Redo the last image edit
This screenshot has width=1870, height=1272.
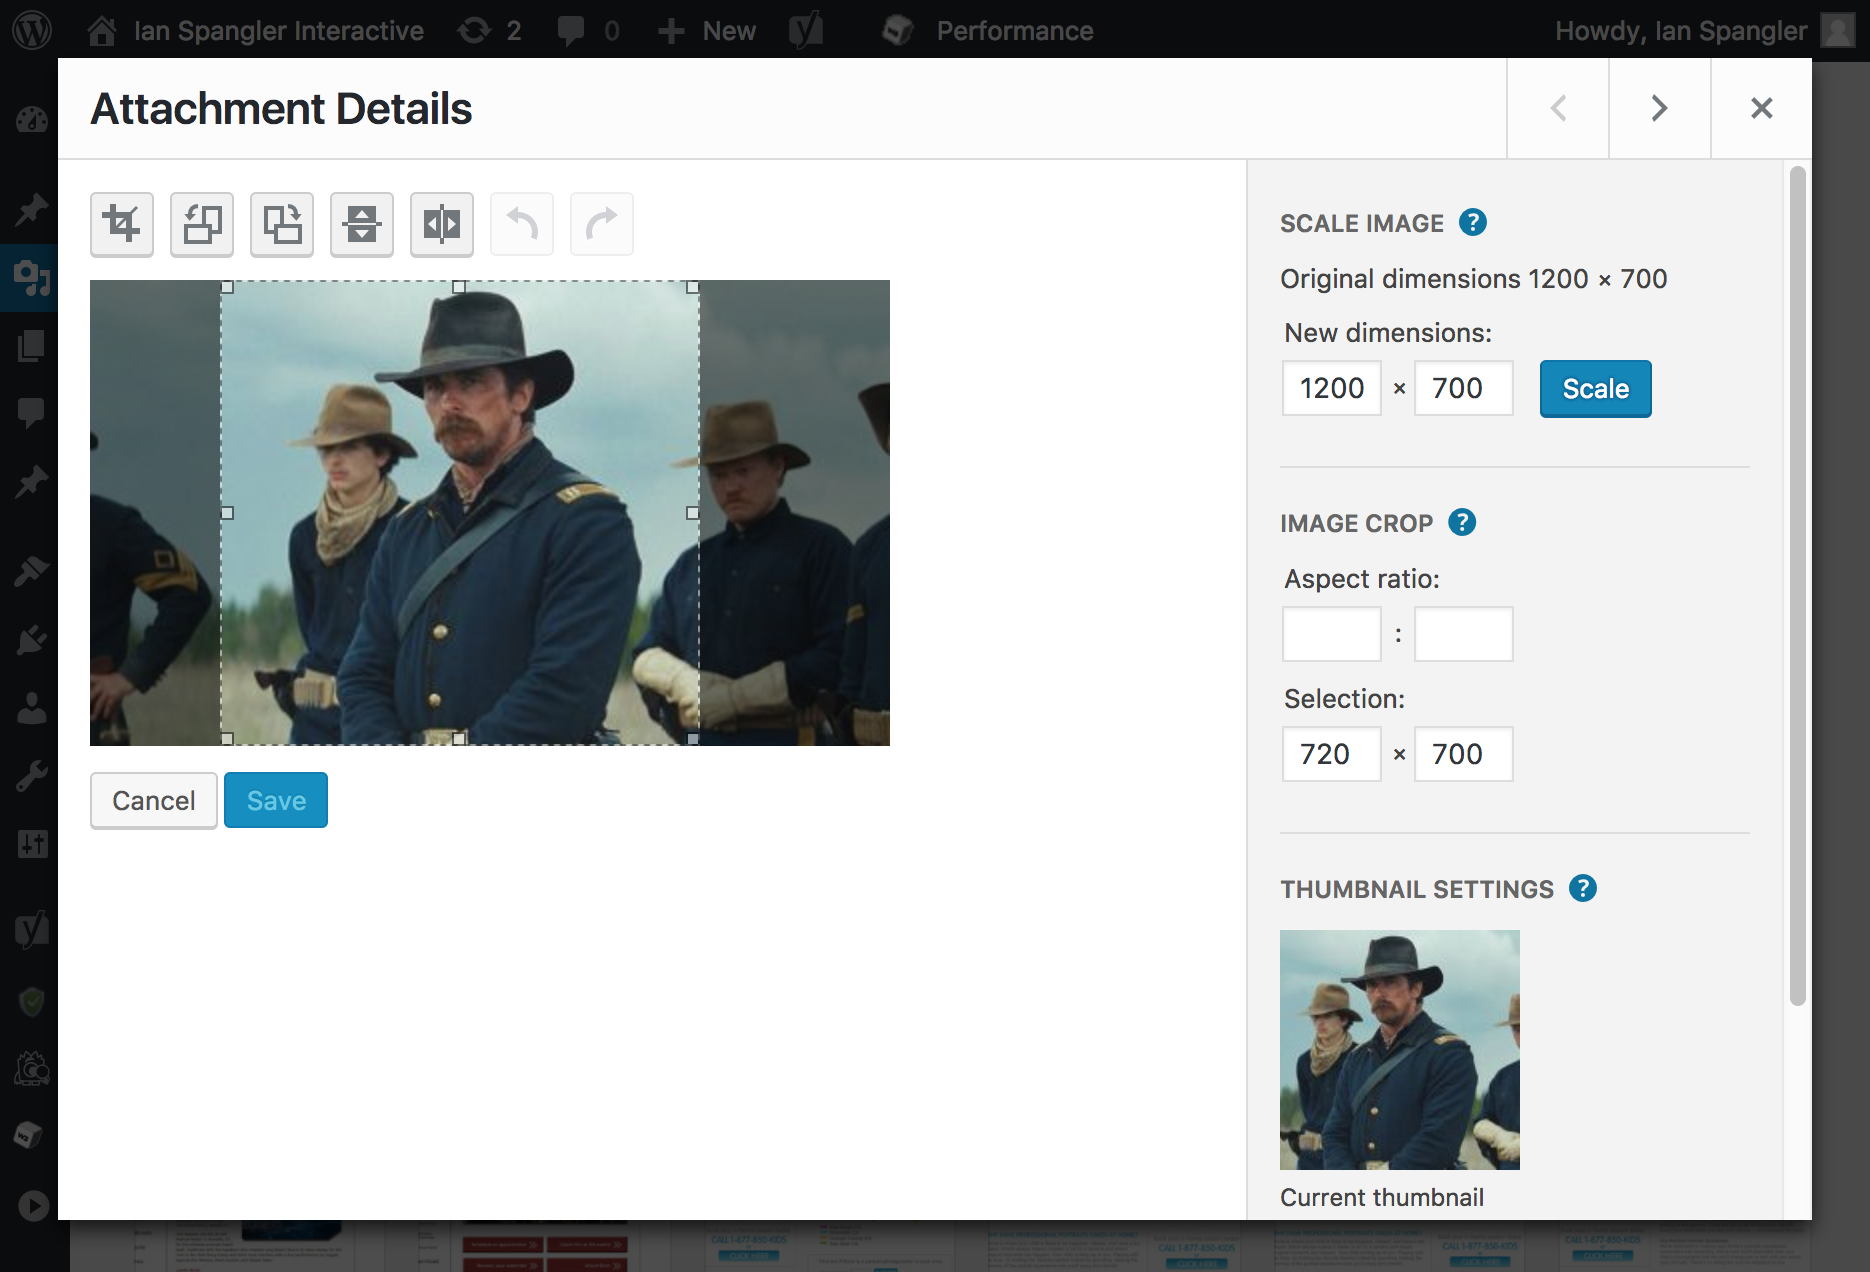tap(601, 224)
